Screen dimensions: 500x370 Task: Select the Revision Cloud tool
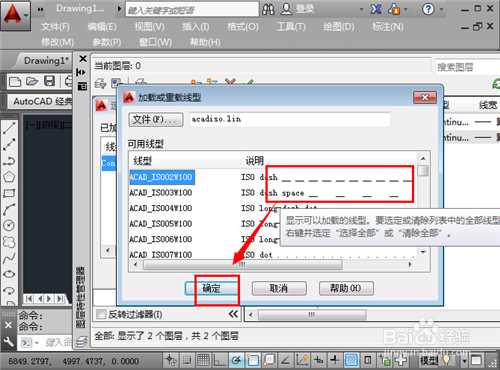(9, 242)
